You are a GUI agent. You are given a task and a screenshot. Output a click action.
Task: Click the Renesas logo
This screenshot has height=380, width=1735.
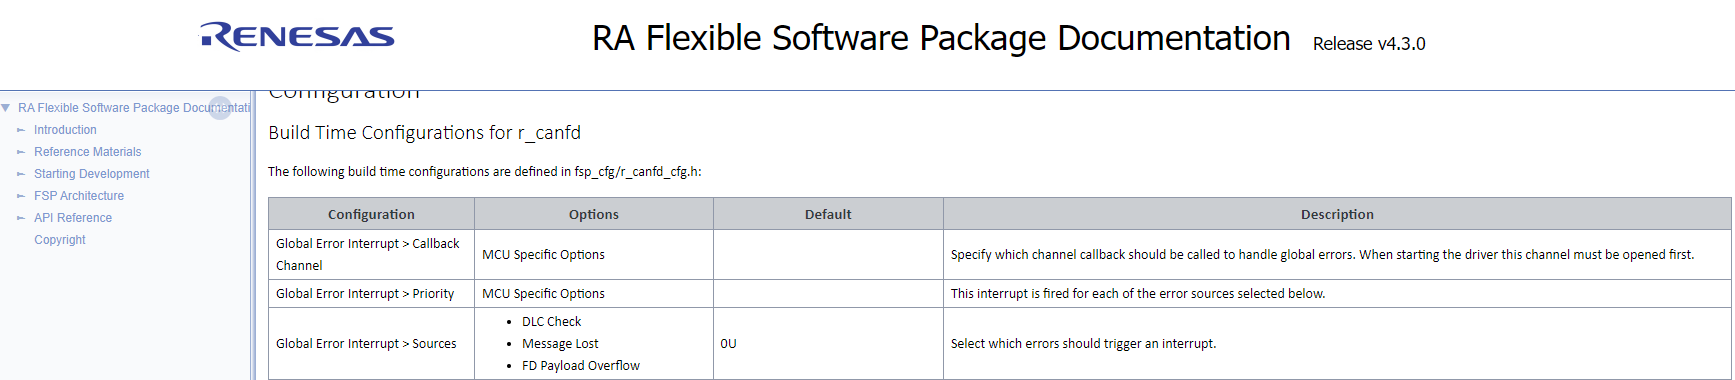tap(298, 37)
